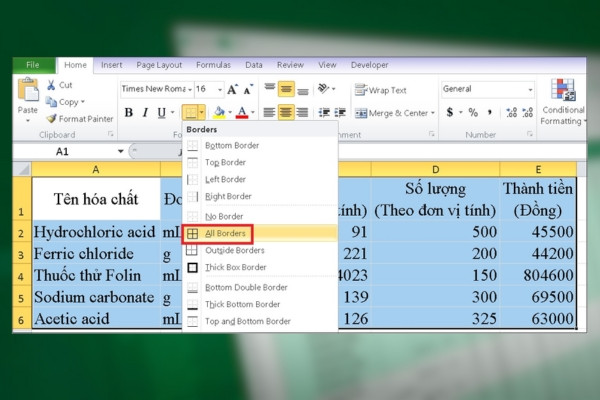
Task: Open the Name Box dropdown arrow
Action: 121,151
